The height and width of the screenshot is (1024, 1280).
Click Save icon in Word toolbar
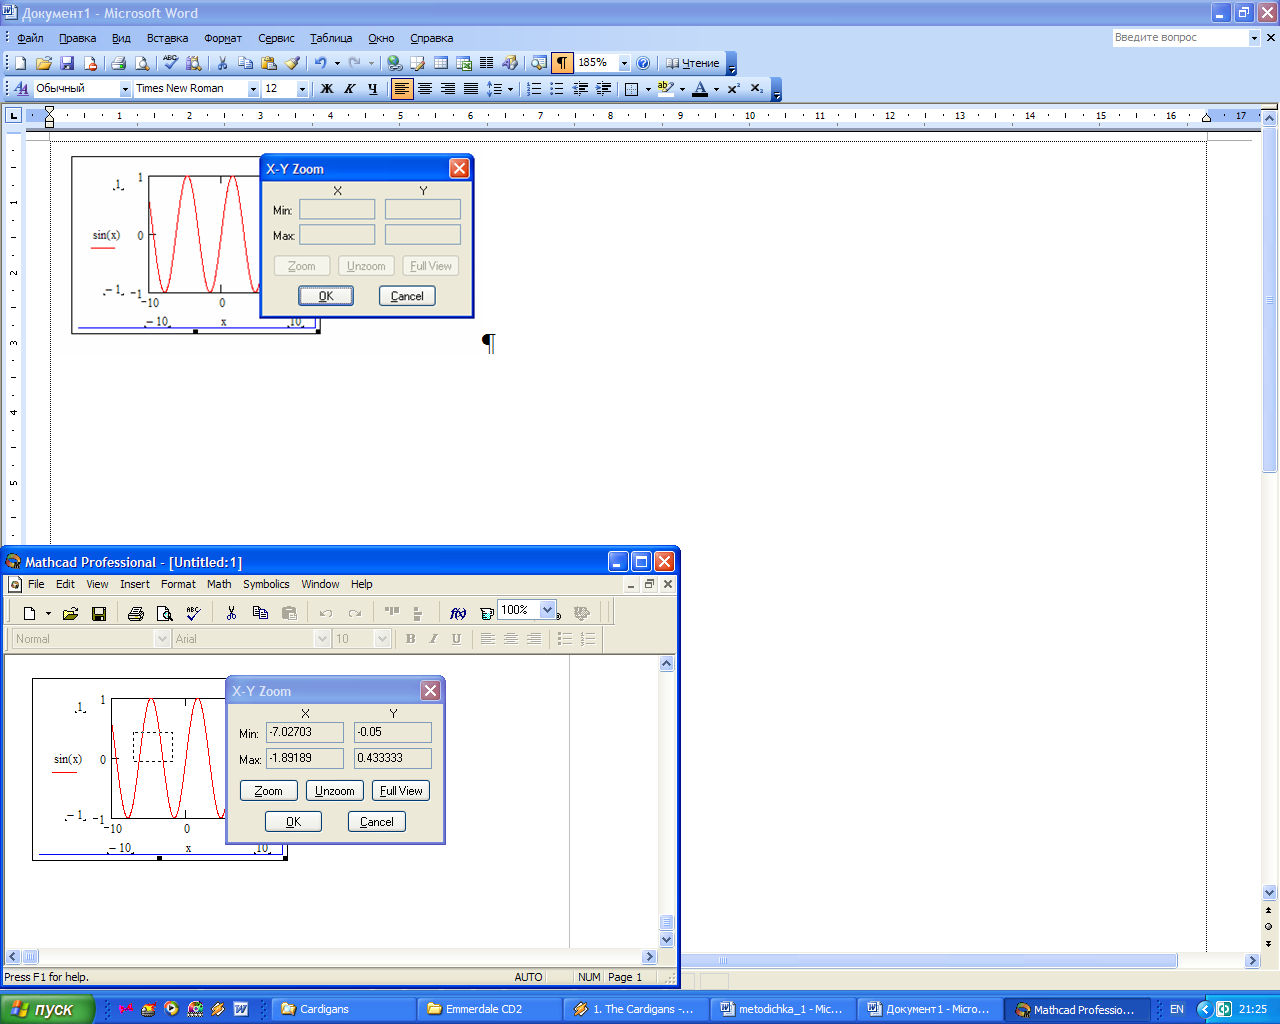tap(67, 63)
